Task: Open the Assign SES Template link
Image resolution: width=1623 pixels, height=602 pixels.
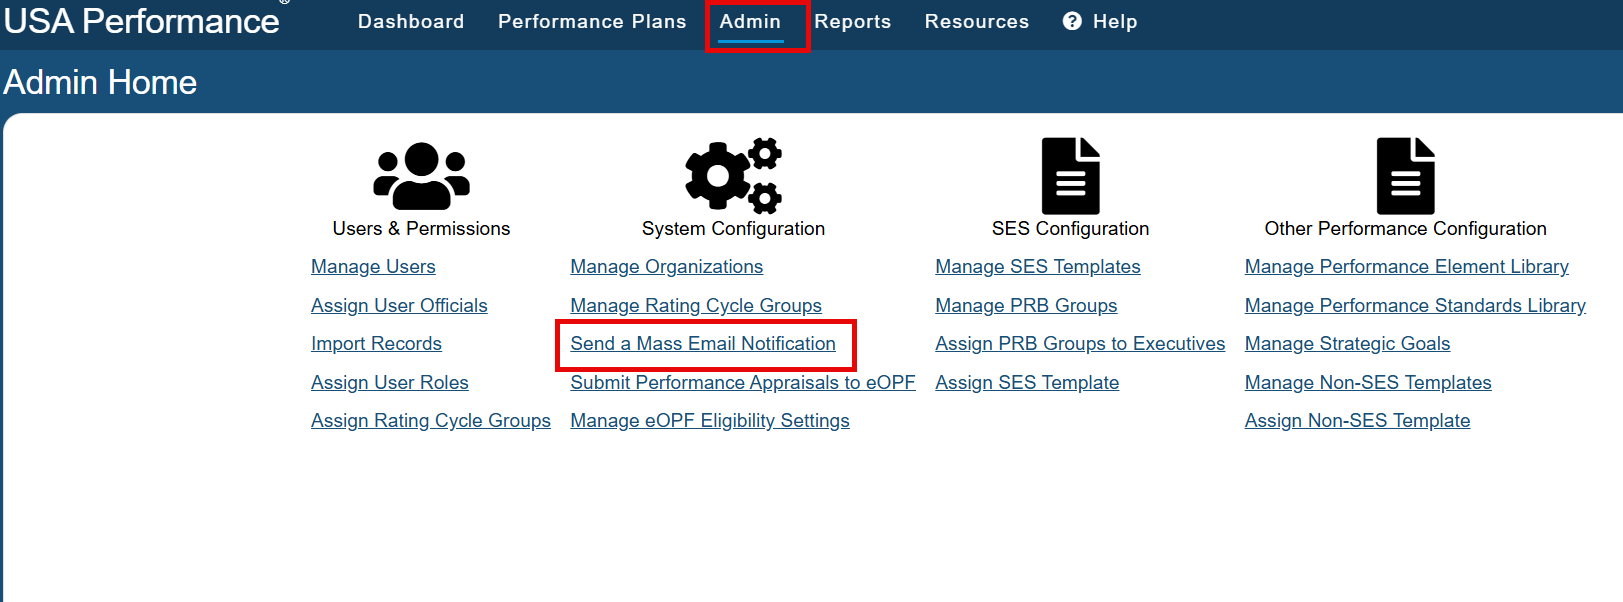Action: (1027, 383)
